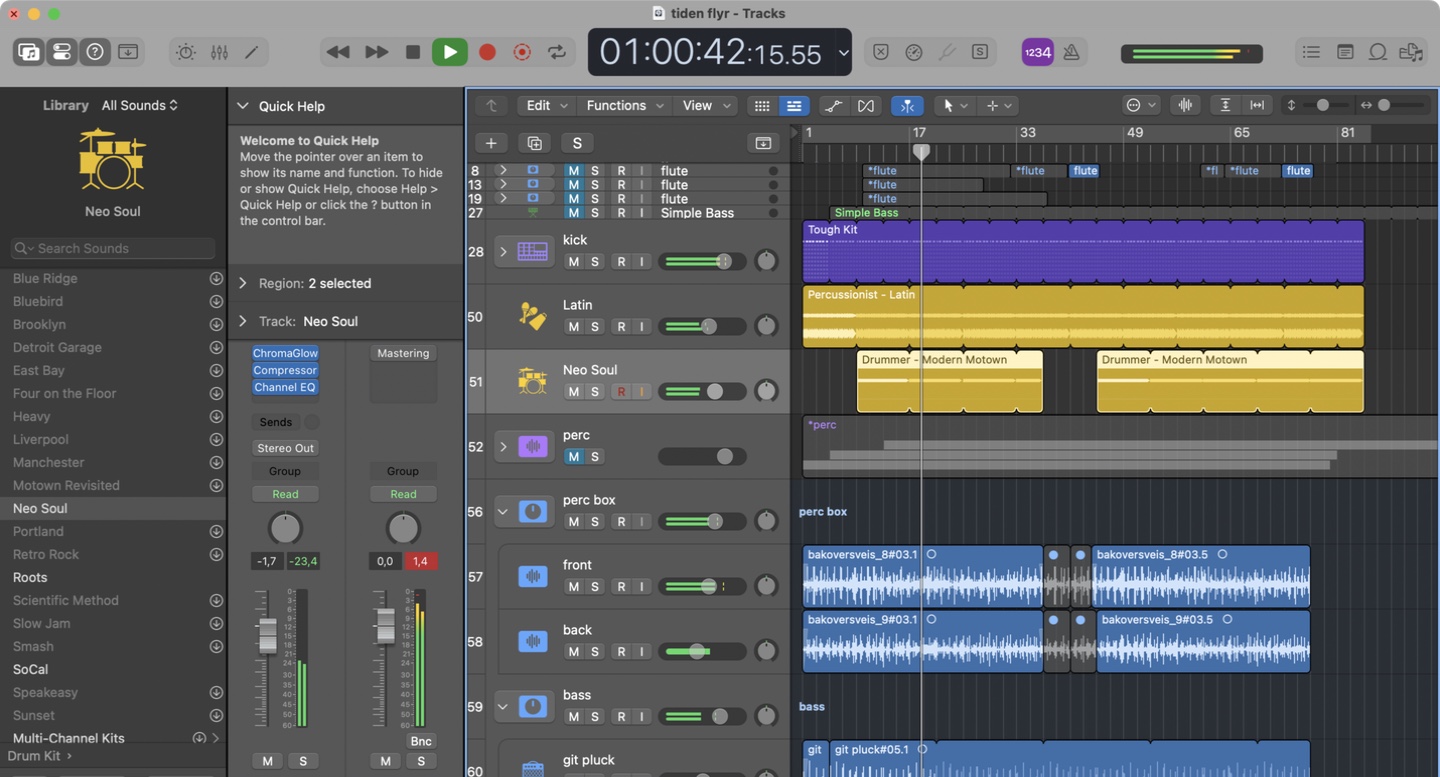Mute the kick track
The height and width of the screenshot is (777, 1440).
(573, 262)
